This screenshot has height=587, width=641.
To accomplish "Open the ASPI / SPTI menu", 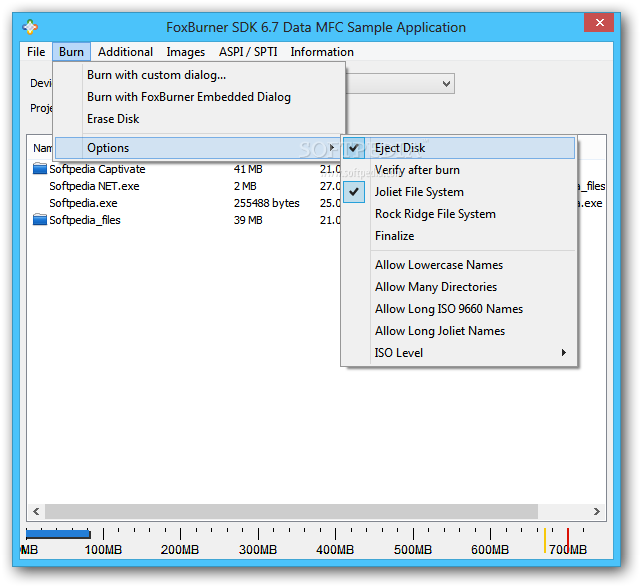I will tap(248, 52).
